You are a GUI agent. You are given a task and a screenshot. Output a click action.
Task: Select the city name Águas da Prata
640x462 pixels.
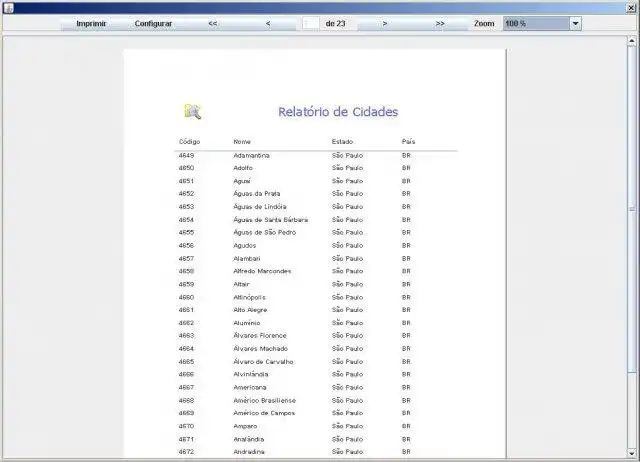[257, 193]
